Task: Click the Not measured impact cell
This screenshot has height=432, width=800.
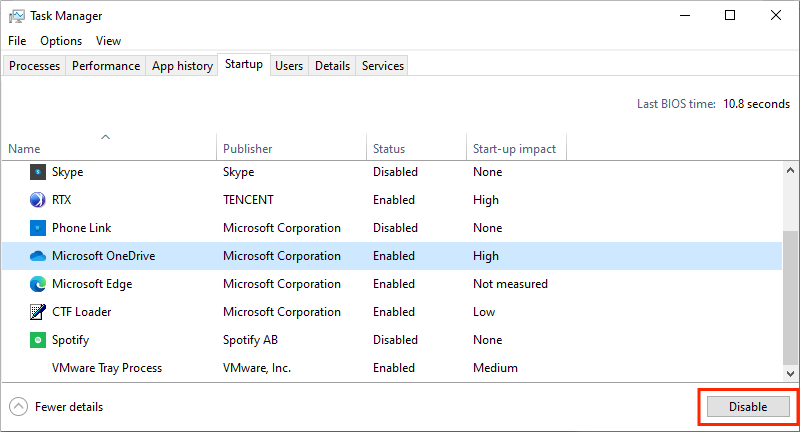Action: click(x=510, y=284)
